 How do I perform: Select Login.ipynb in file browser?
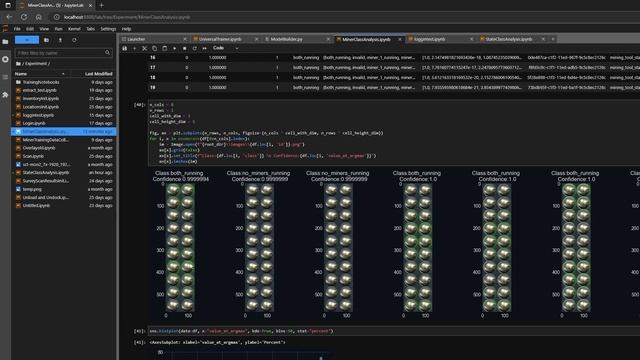pos(63,123)
